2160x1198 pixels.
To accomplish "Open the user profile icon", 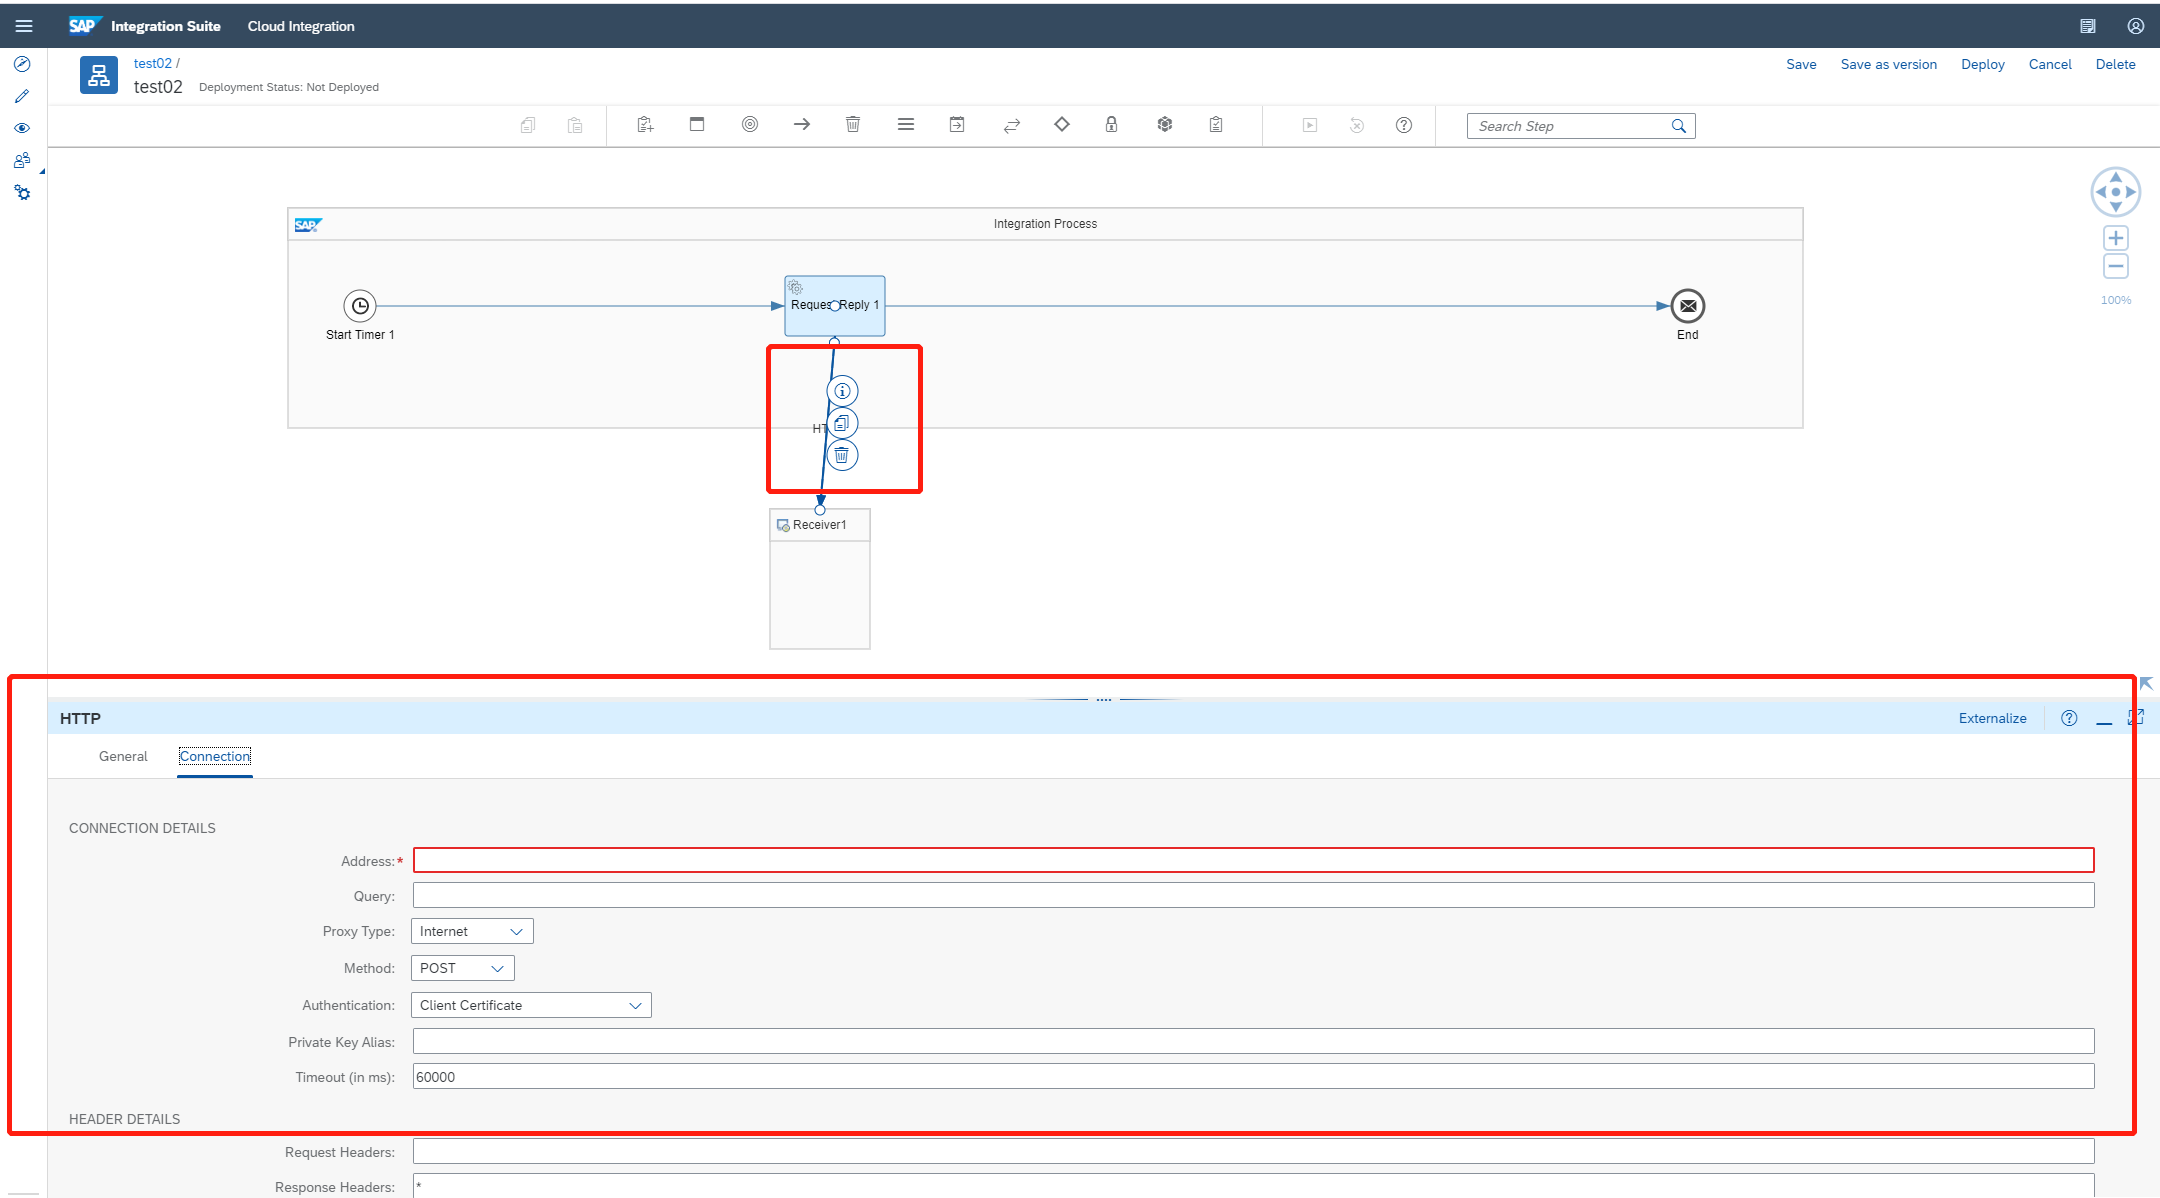I will point(2136,26).
